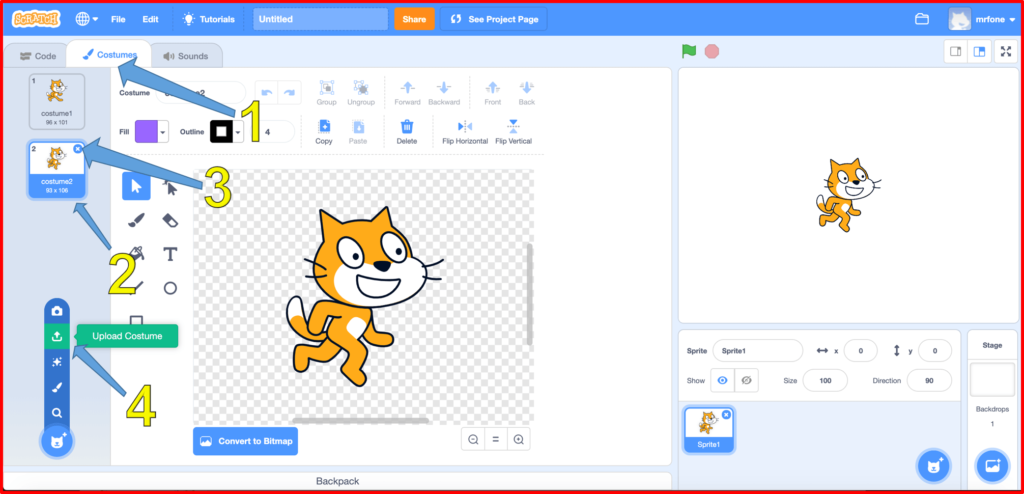This screenshot has width=1024, height=494.
Task: Click the Delete trash icon
Action: coord(407,131)
